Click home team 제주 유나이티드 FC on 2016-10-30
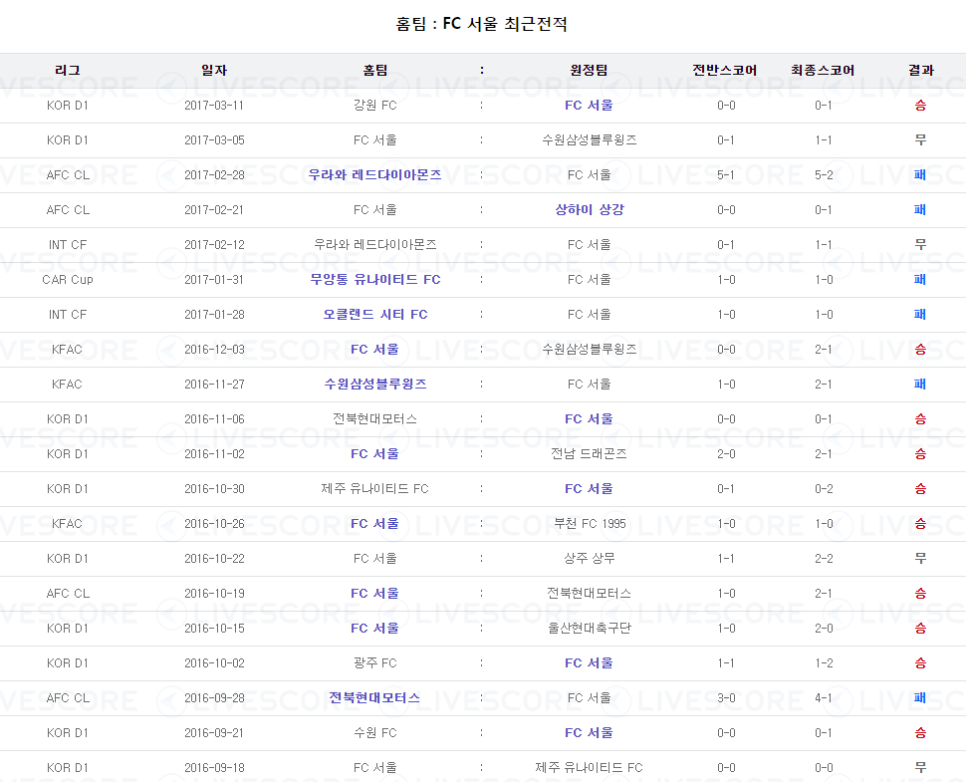 coord(375,489)
